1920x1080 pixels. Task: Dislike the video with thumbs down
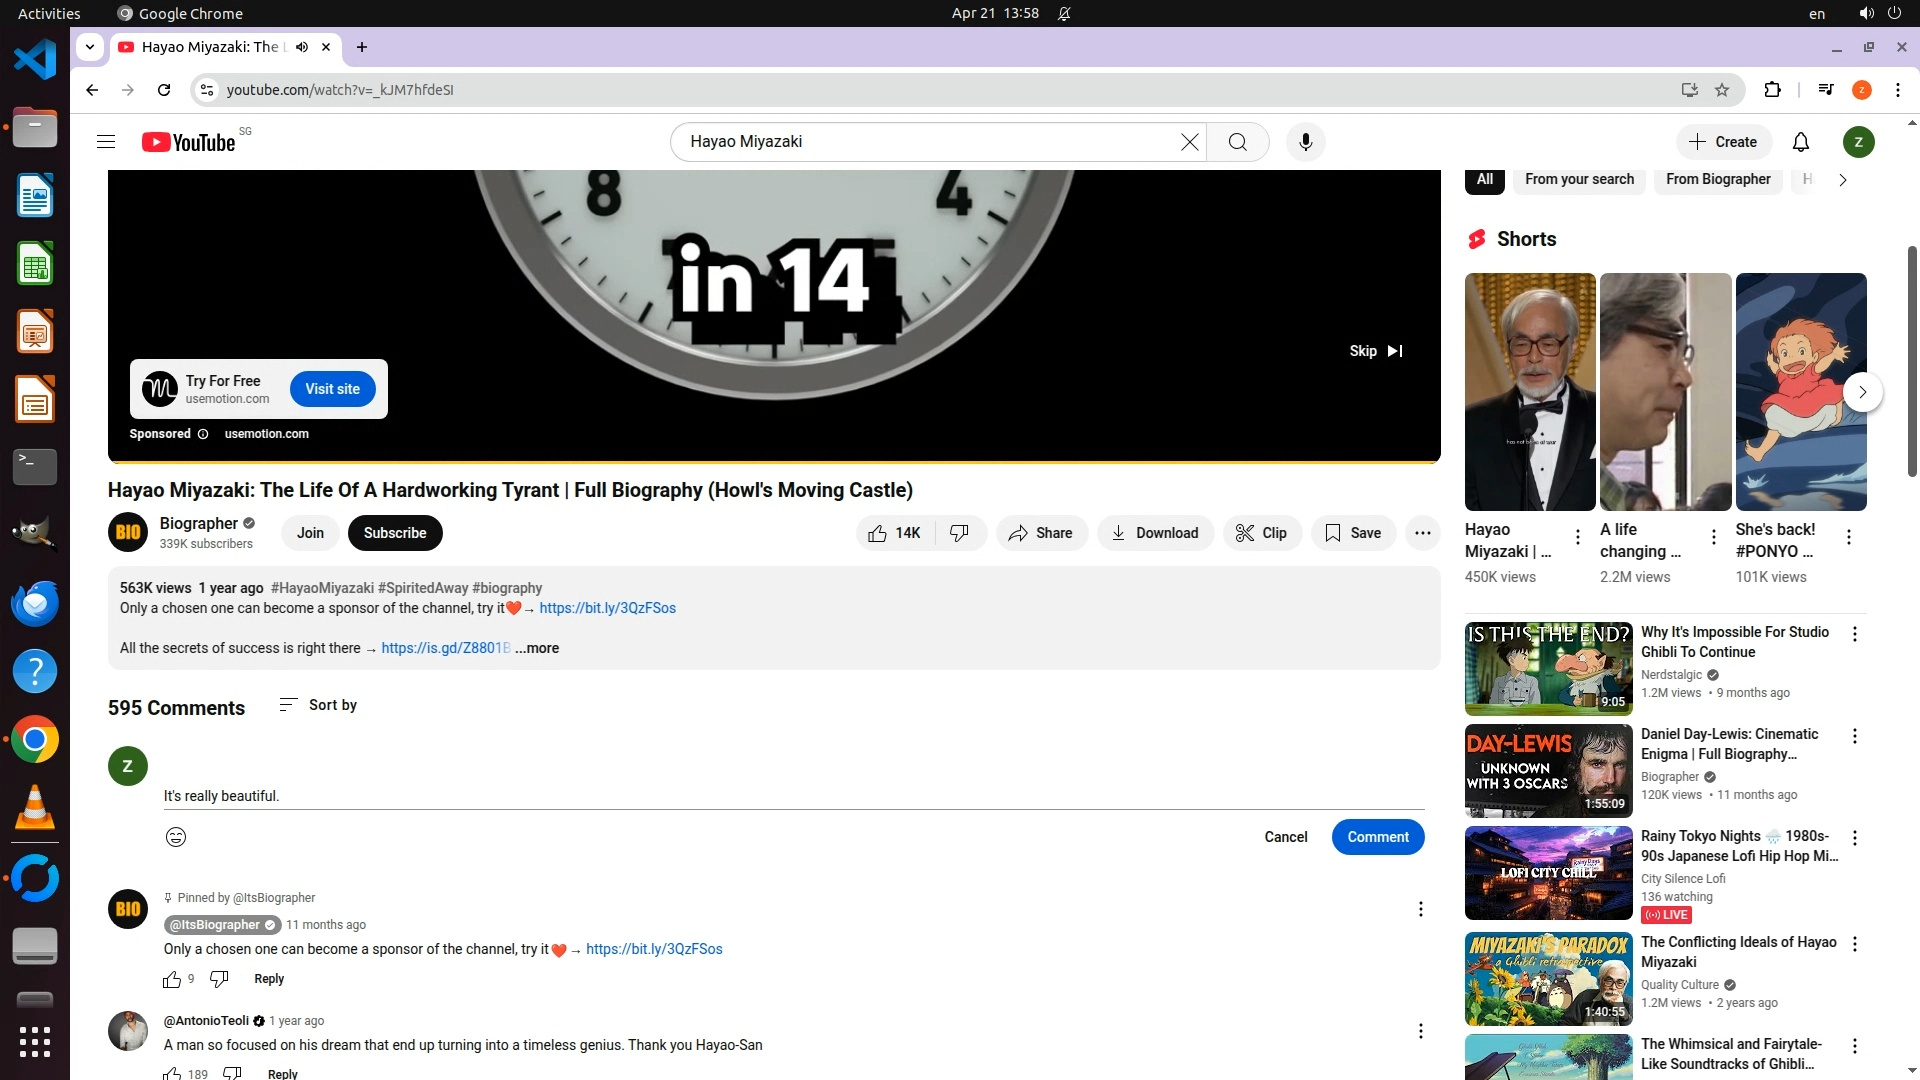pyautogui.click(x=959, y=533)
